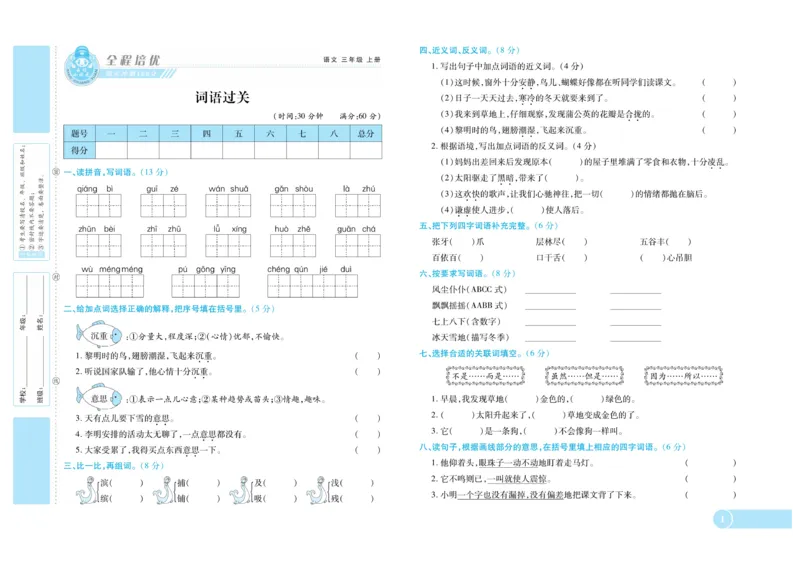
Task: Click section heading 五、把下列四字词语补充完整
Action: click(x=489, y=225)
